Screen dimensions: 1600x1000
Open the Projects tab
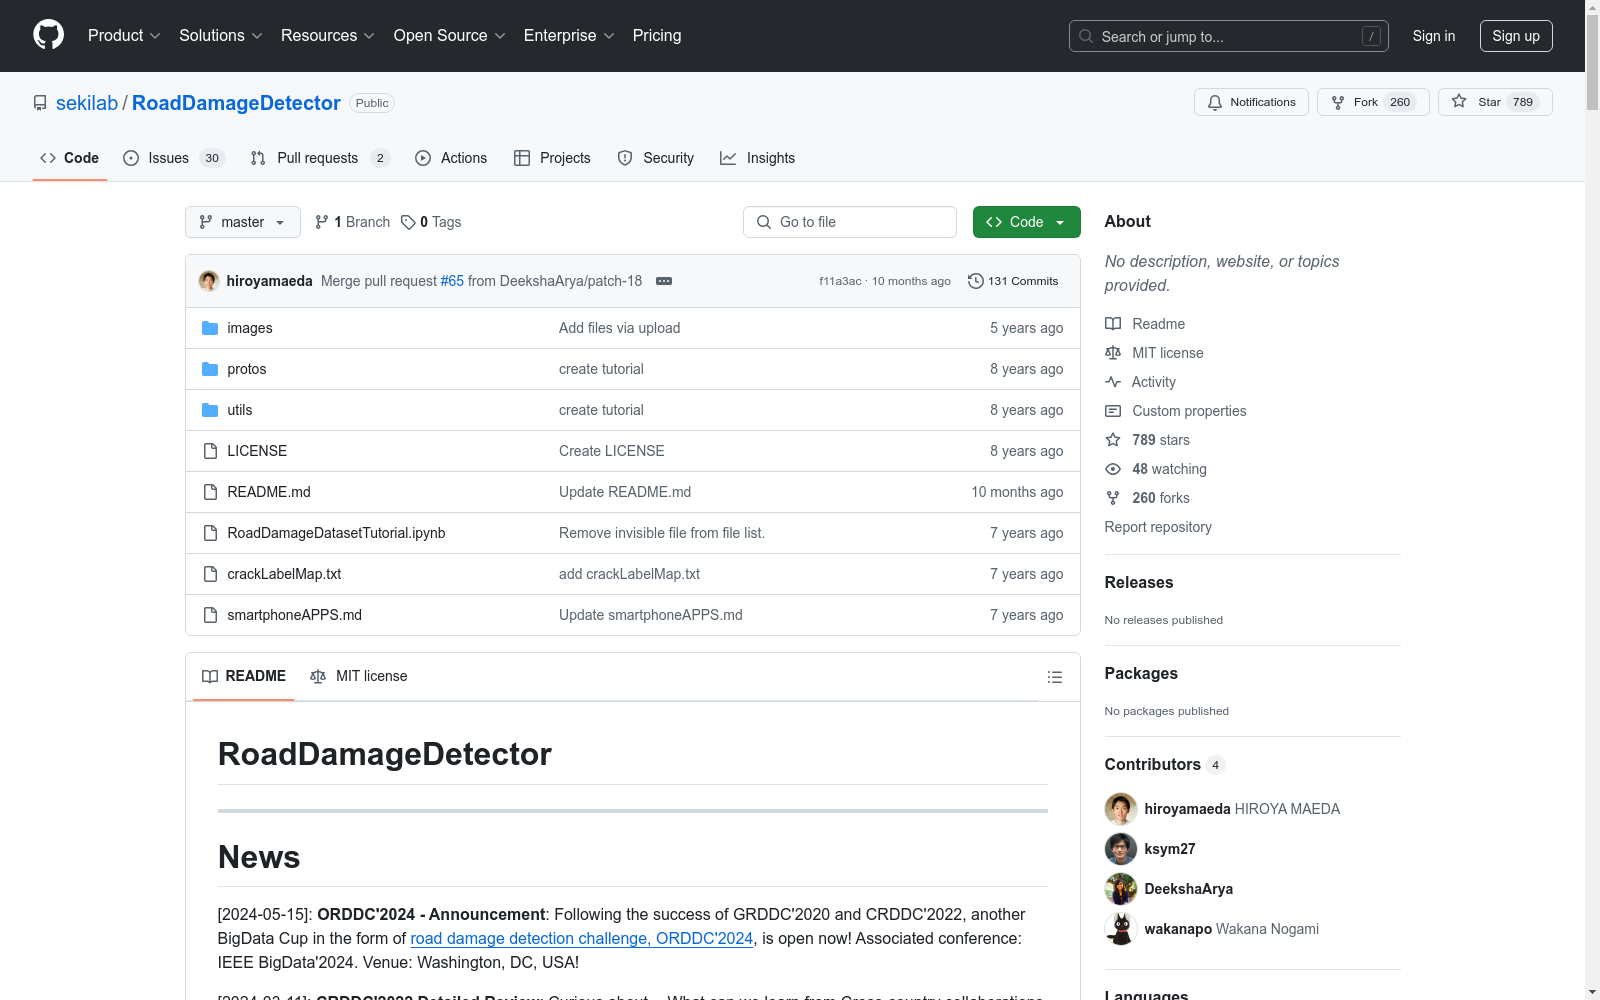tap(552, 158)
